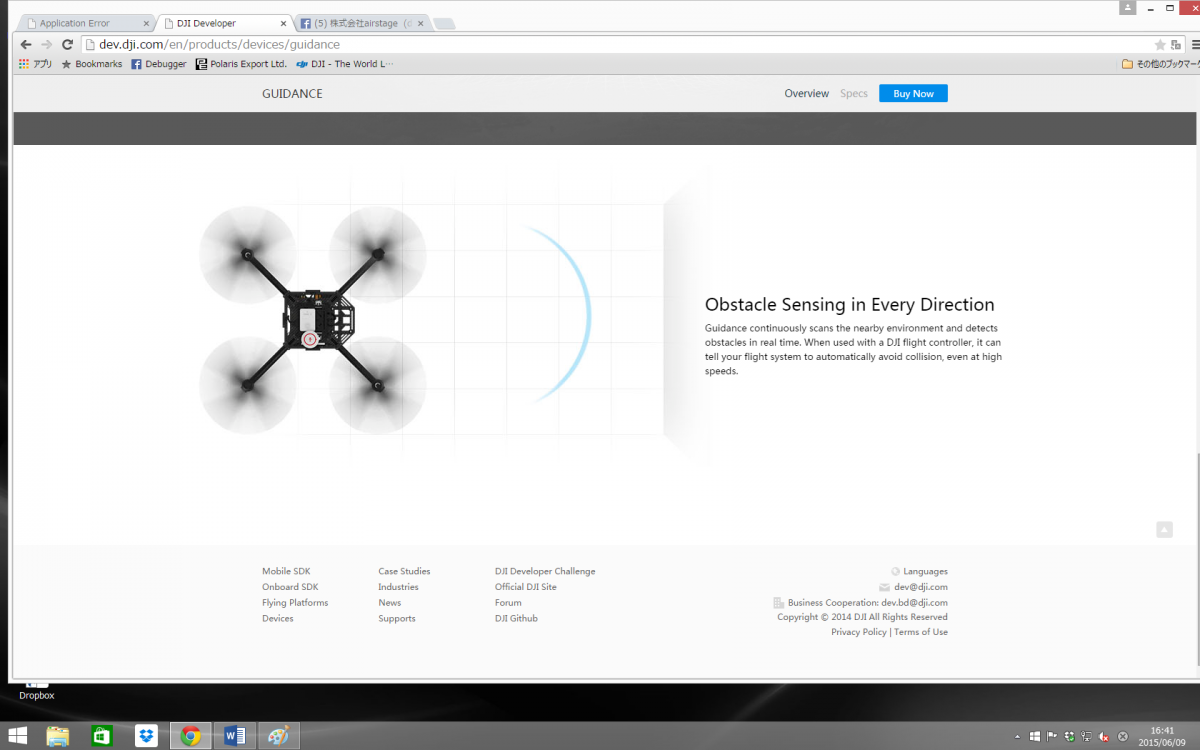Open the DJI Github footer link

point(516,618)
